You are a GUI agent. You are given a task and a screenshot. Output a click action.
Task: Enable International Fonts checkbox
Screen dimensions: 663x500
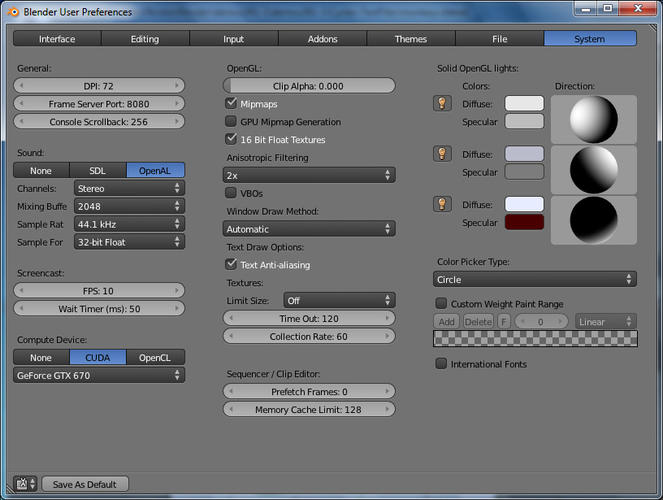[x=441, y=363]
